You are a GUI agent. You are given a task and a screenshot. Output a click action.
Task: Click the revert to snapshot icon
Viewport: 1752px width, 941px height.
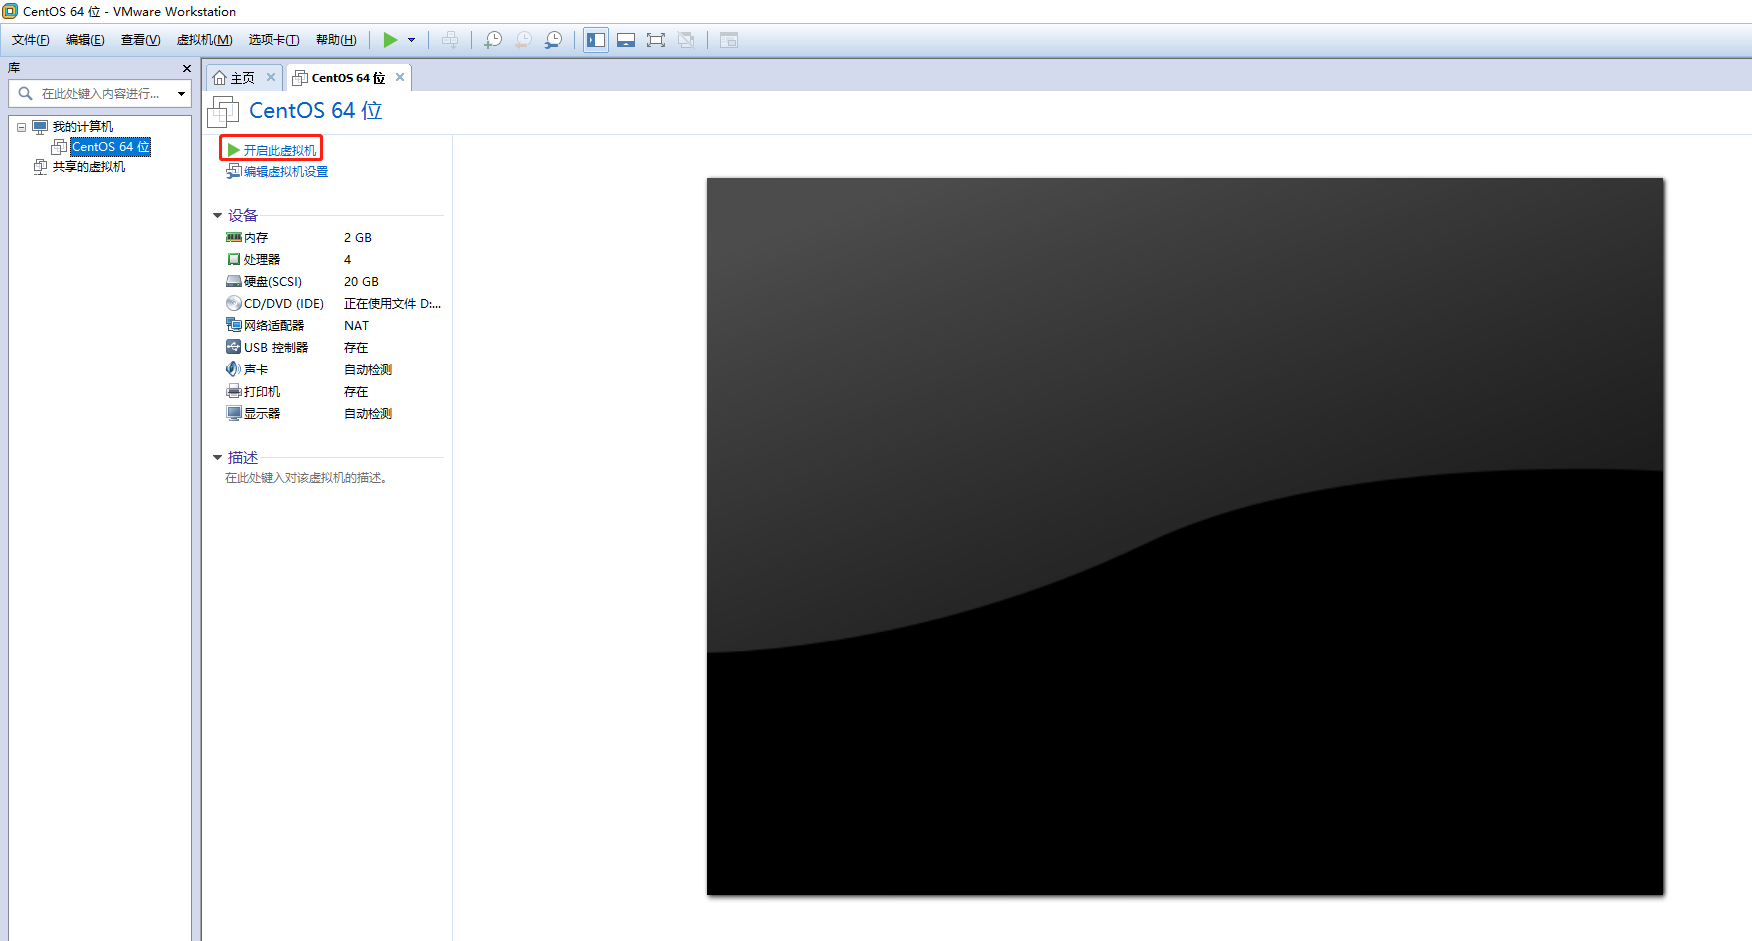point(523,40)
